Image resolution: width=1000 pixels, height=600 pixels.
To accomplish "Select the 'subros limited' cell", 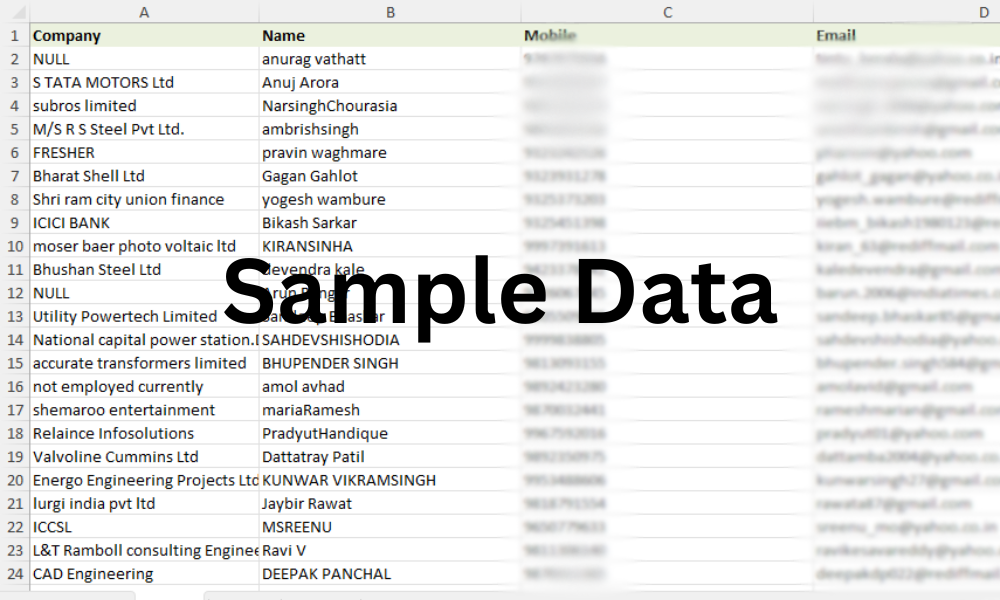I will click(144, 106).
